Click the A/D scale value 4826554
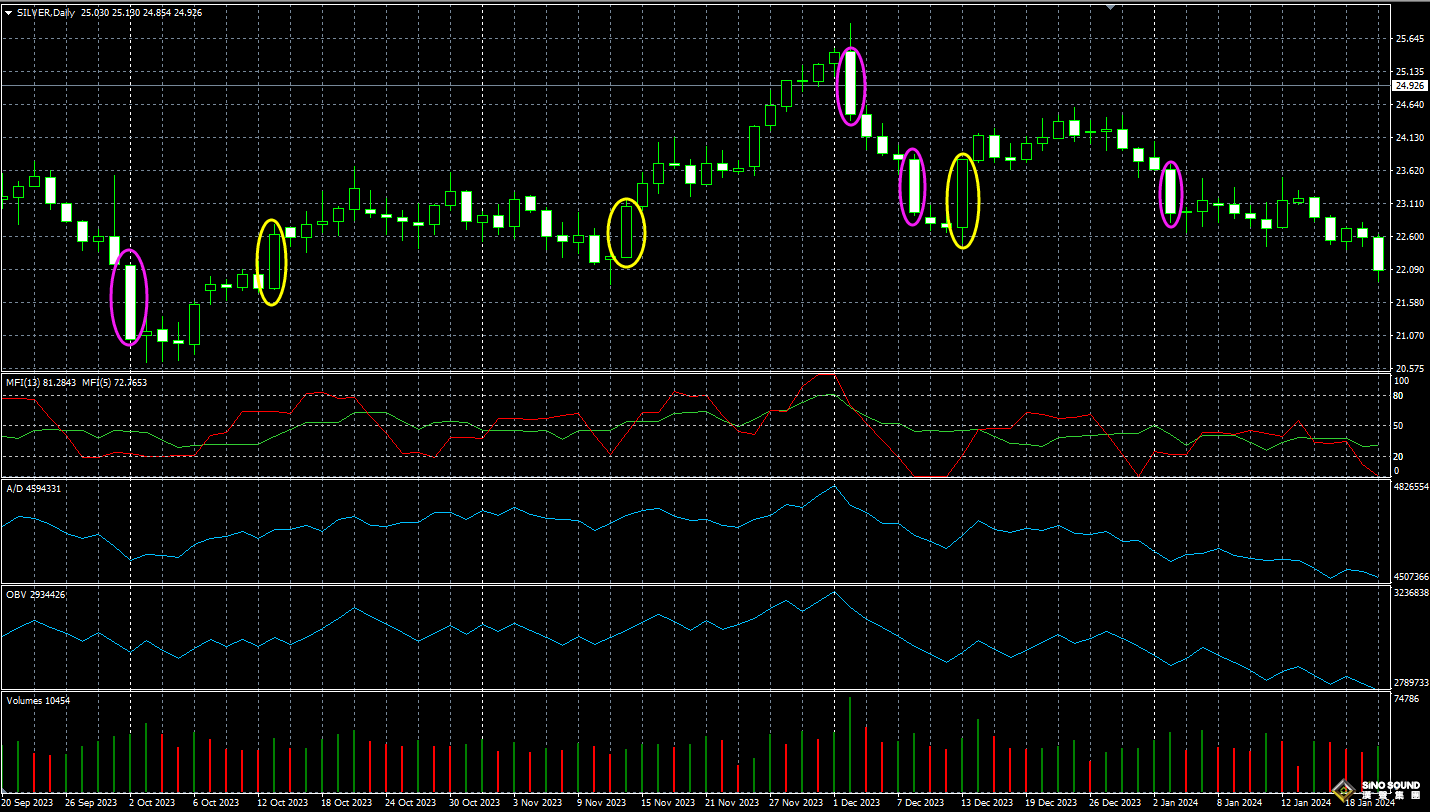The image size is (1430, 812). [1411, 487]
